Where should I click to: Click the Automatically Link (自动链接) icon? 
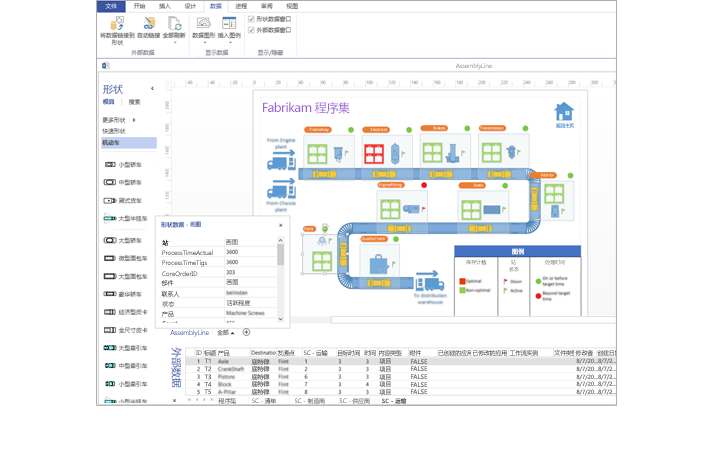pyautogui.click(x=149, y=24)
